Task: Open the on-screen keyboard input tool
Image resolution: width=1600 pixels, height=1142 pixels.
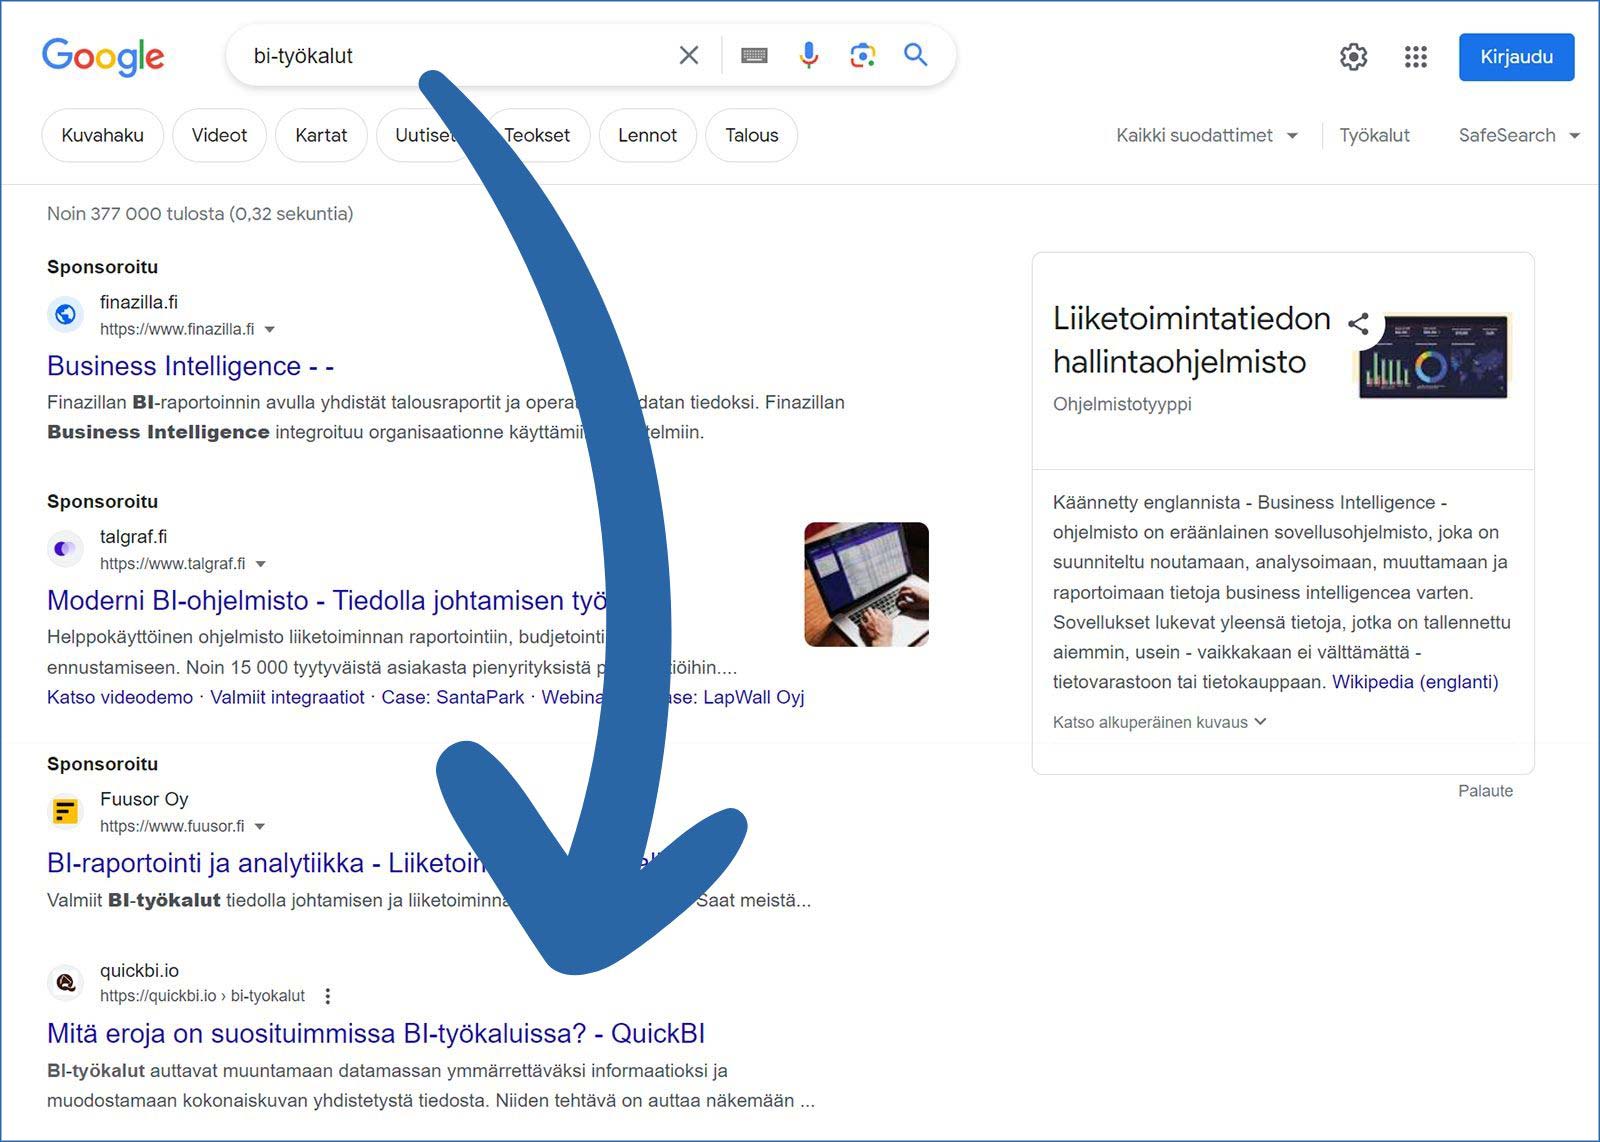Action: click(754, 56)
